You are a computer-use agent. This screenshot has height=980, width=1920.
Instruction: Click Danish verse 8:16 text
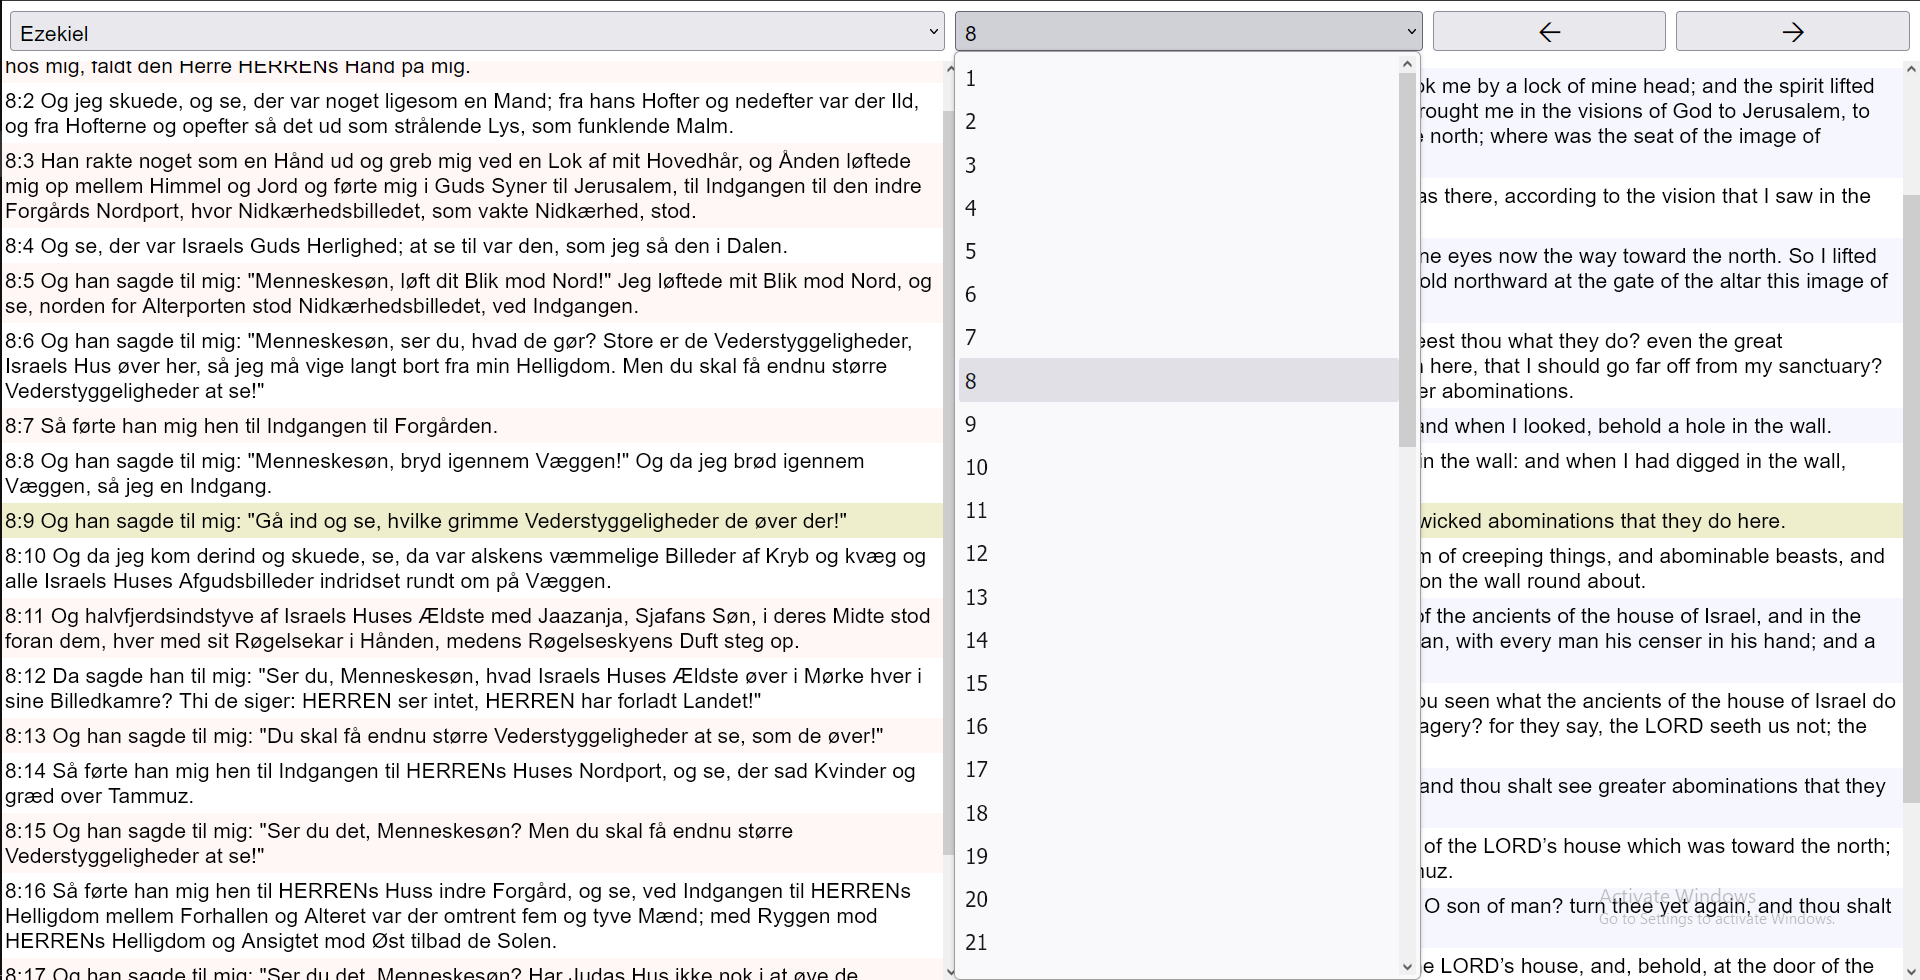pos(471,916)
